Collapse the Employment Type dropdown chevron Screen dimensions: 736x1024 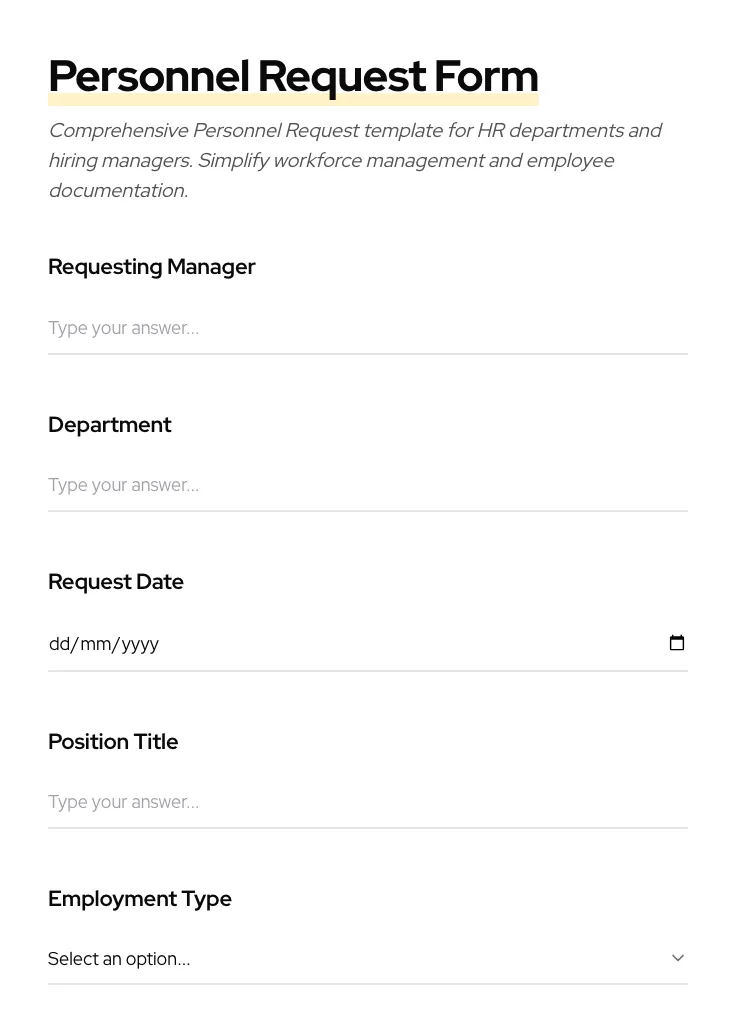pos(678,957)
